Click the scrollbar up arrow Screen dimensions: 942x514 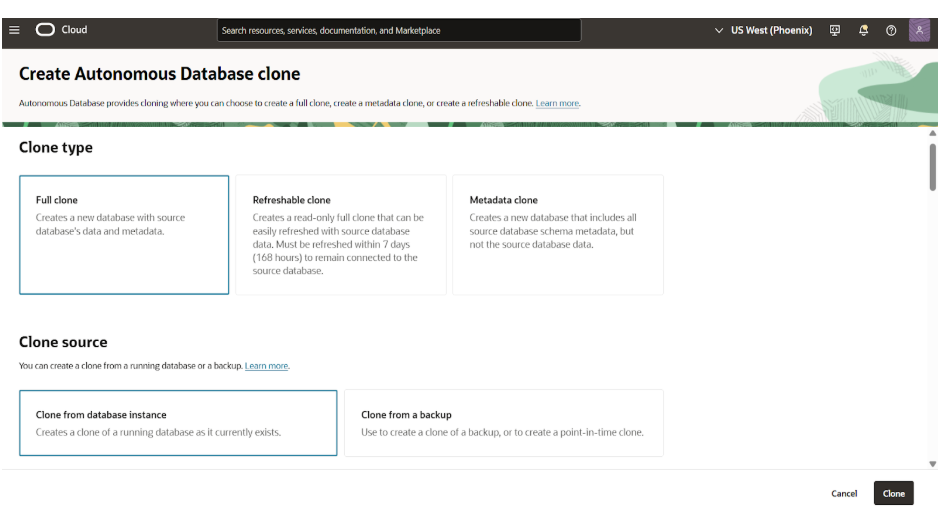[932, 133]
